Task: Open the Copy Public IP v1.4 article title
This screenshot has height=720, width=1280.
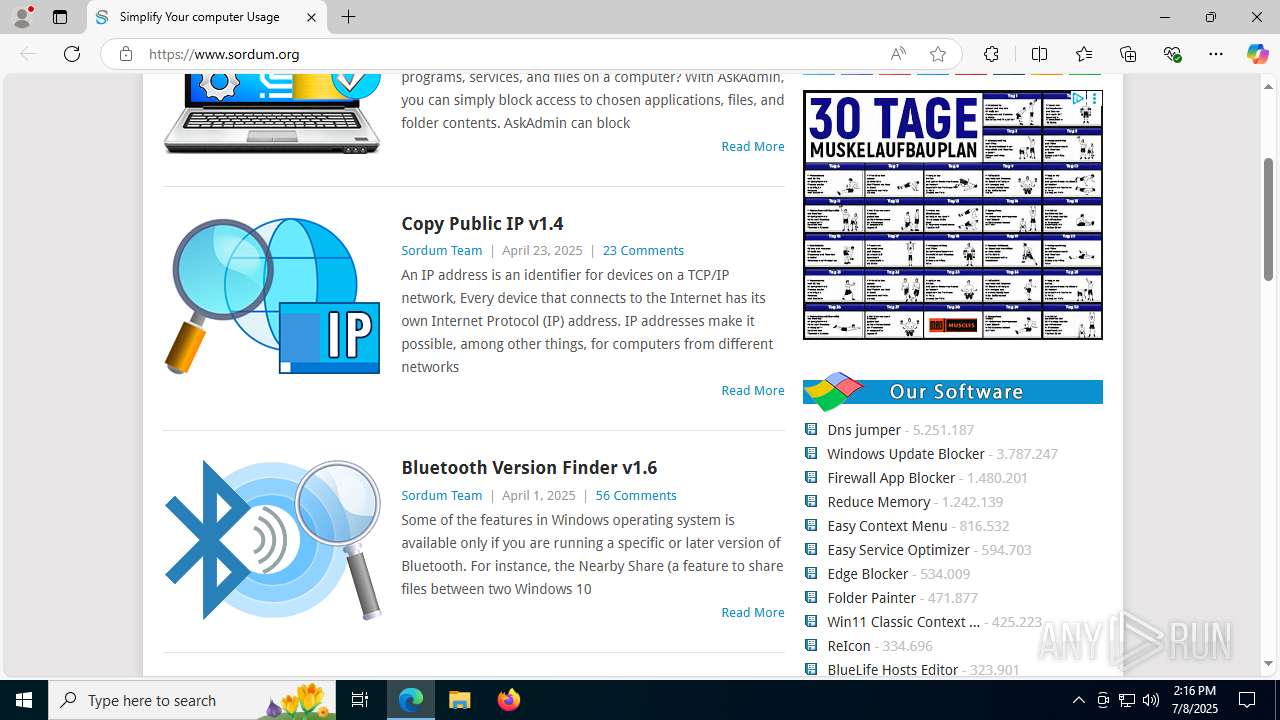Action: [482, 223]
